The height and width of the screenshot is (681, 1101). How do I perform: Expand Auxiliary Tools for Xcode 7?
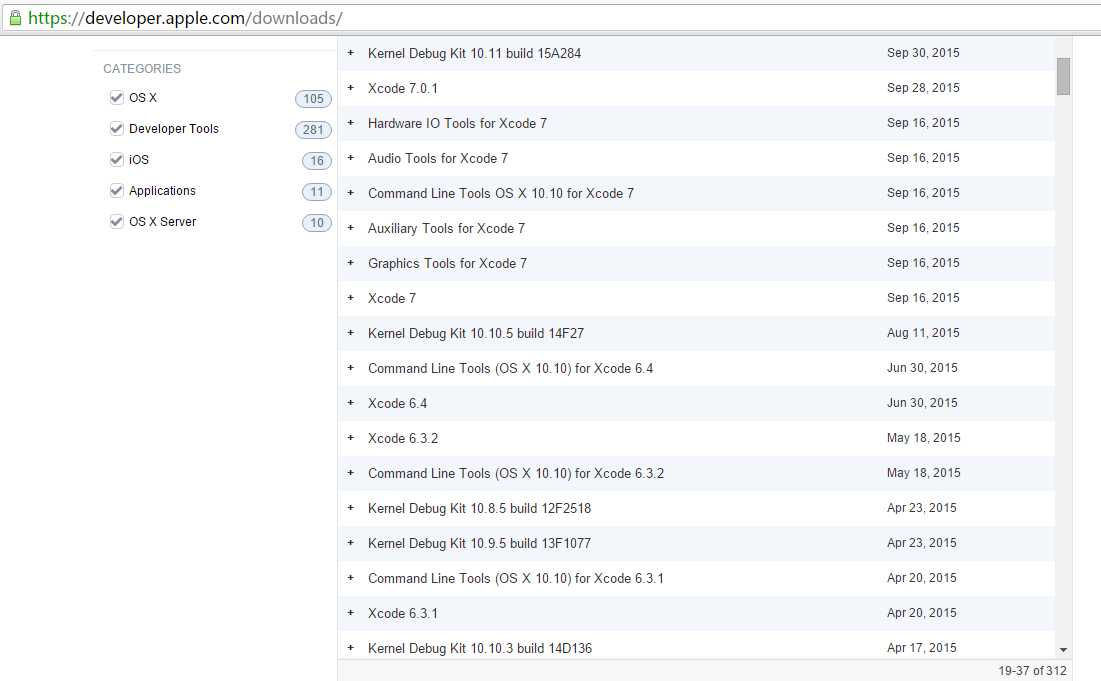tap(350, 228)
